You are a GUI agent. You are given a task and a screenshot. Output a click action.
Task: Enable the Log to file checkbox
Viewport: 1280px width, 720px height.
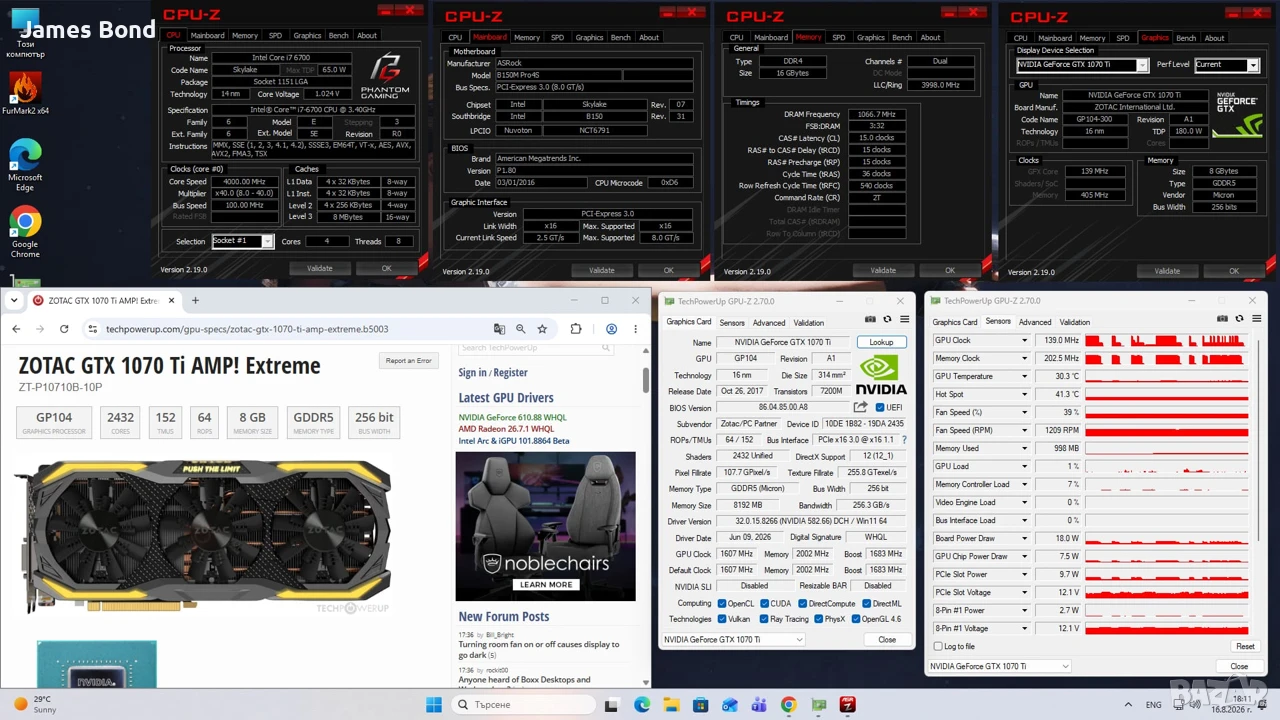coord(937,647)
